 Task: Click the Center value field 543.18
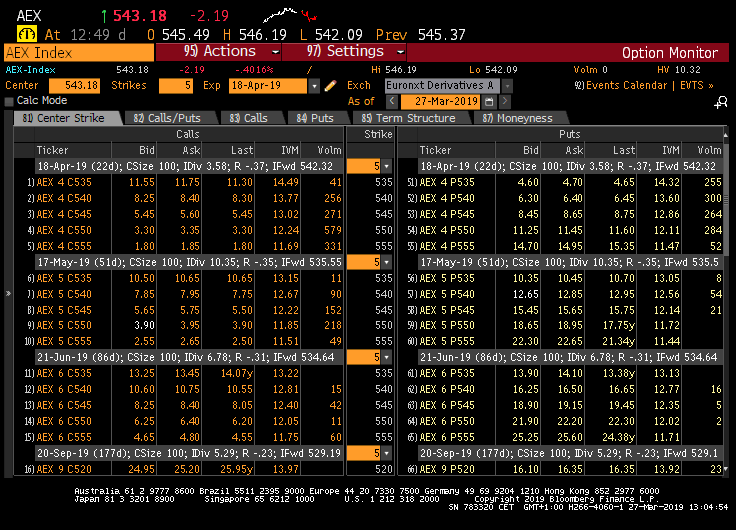(x=75, y=86)
